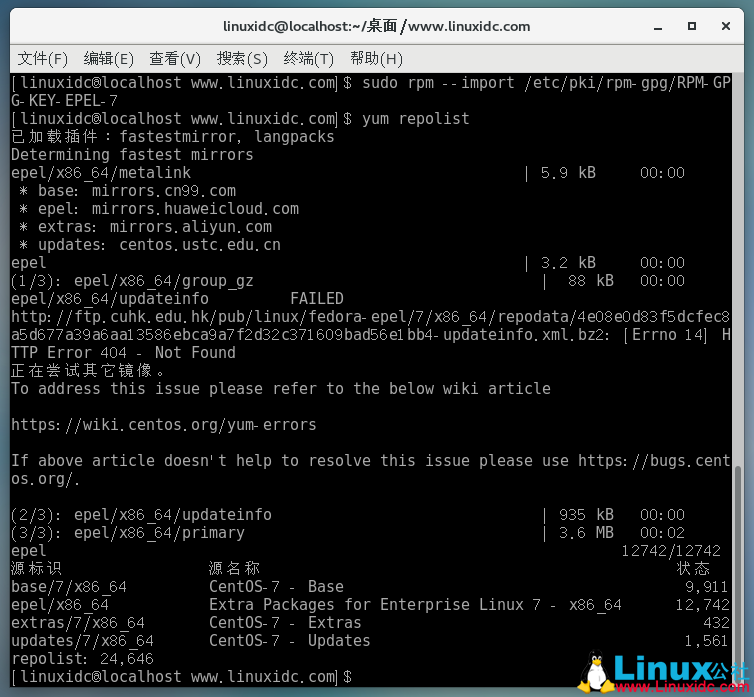Click 'Extra Packages for Enterprise Linux 7' name
Viewport: 754px width, 697px height.
(375, 605)
